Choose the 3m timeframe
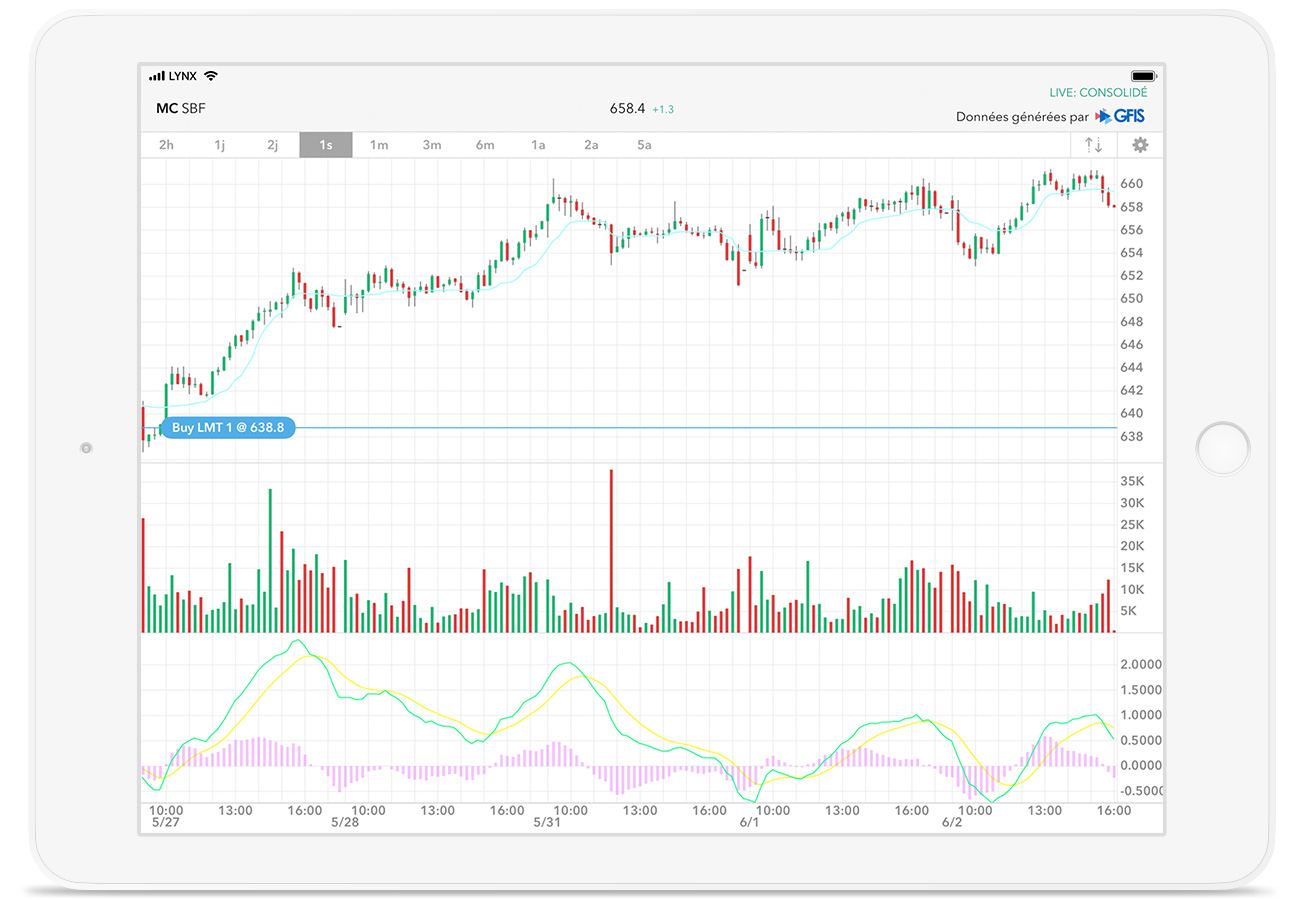1300x900 pixels. tap(432, 145)
